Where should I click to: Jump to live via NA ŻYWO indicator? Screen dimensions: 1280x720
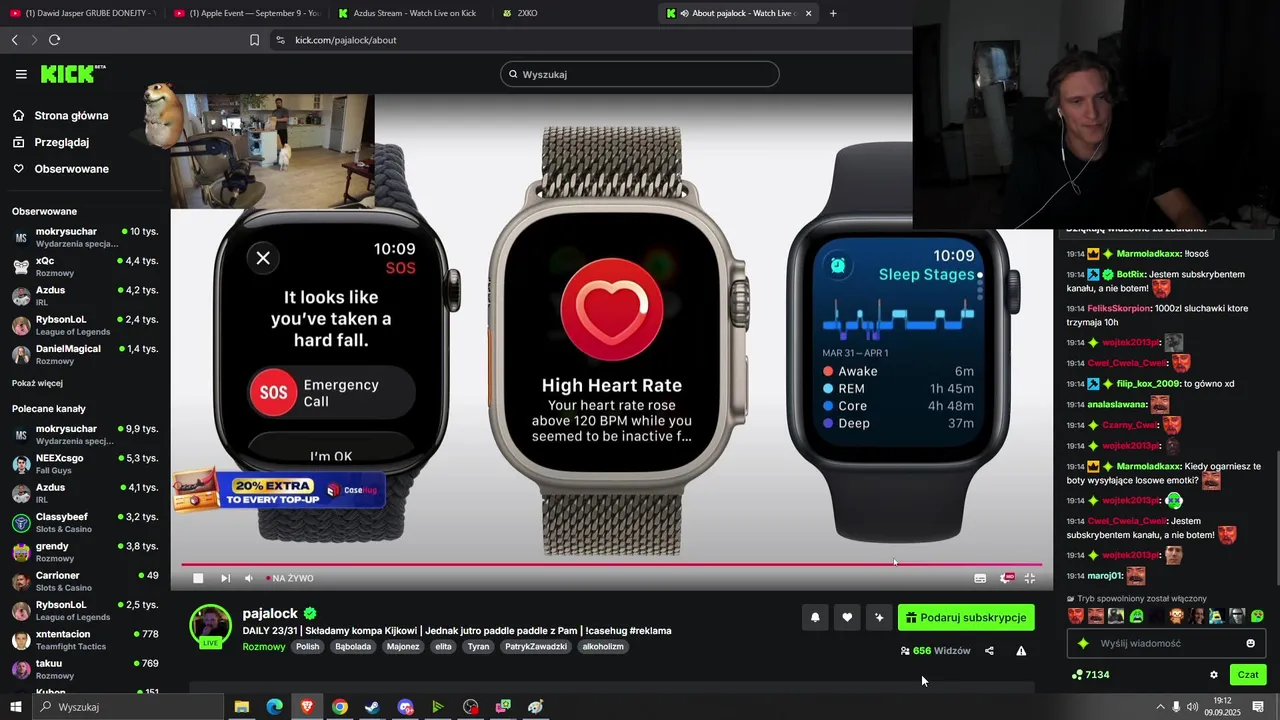[290, 578]
